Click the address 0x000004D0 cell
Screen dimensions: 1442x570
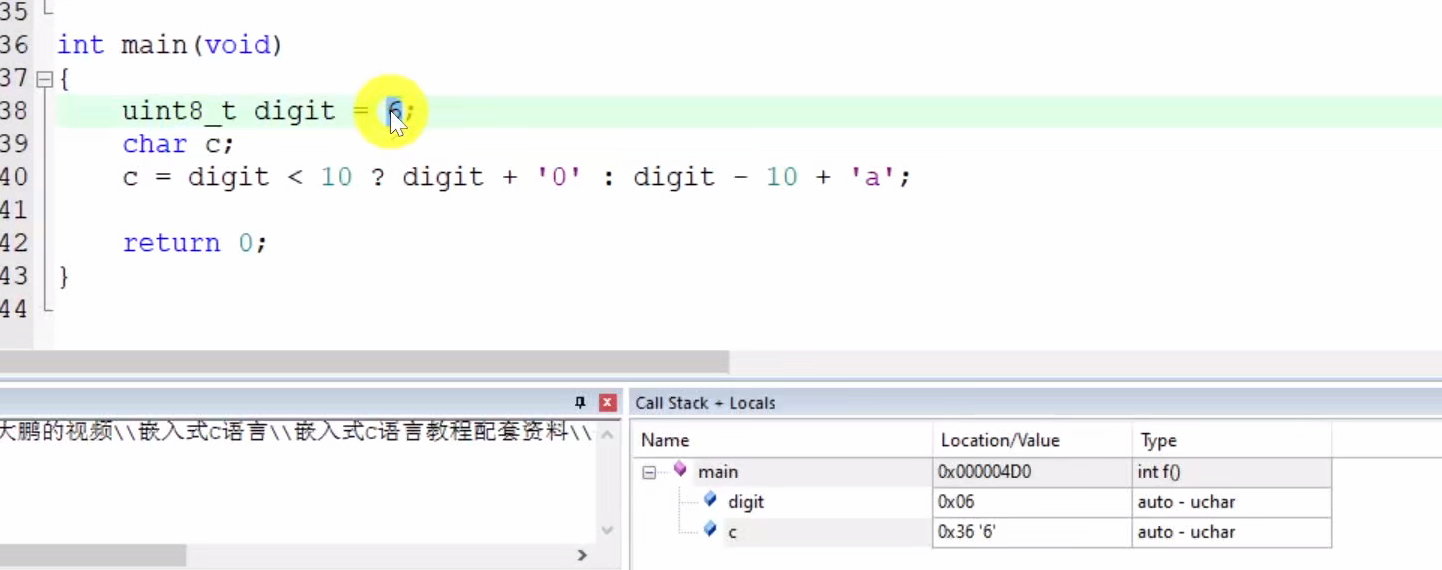pyautogui.click(x=1032, y=472)
